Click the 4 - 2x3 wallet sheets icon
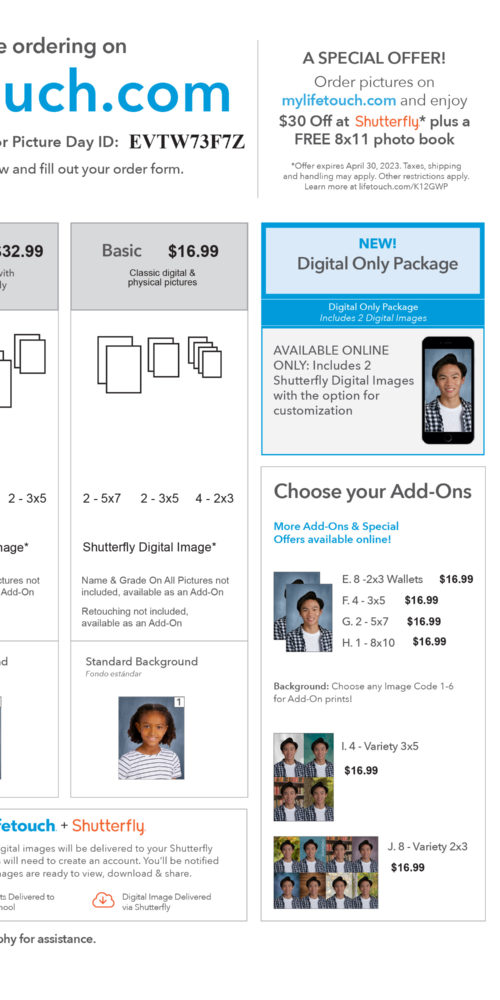Viewport: 500px width, 1000px height. click(x=205, y=357)
